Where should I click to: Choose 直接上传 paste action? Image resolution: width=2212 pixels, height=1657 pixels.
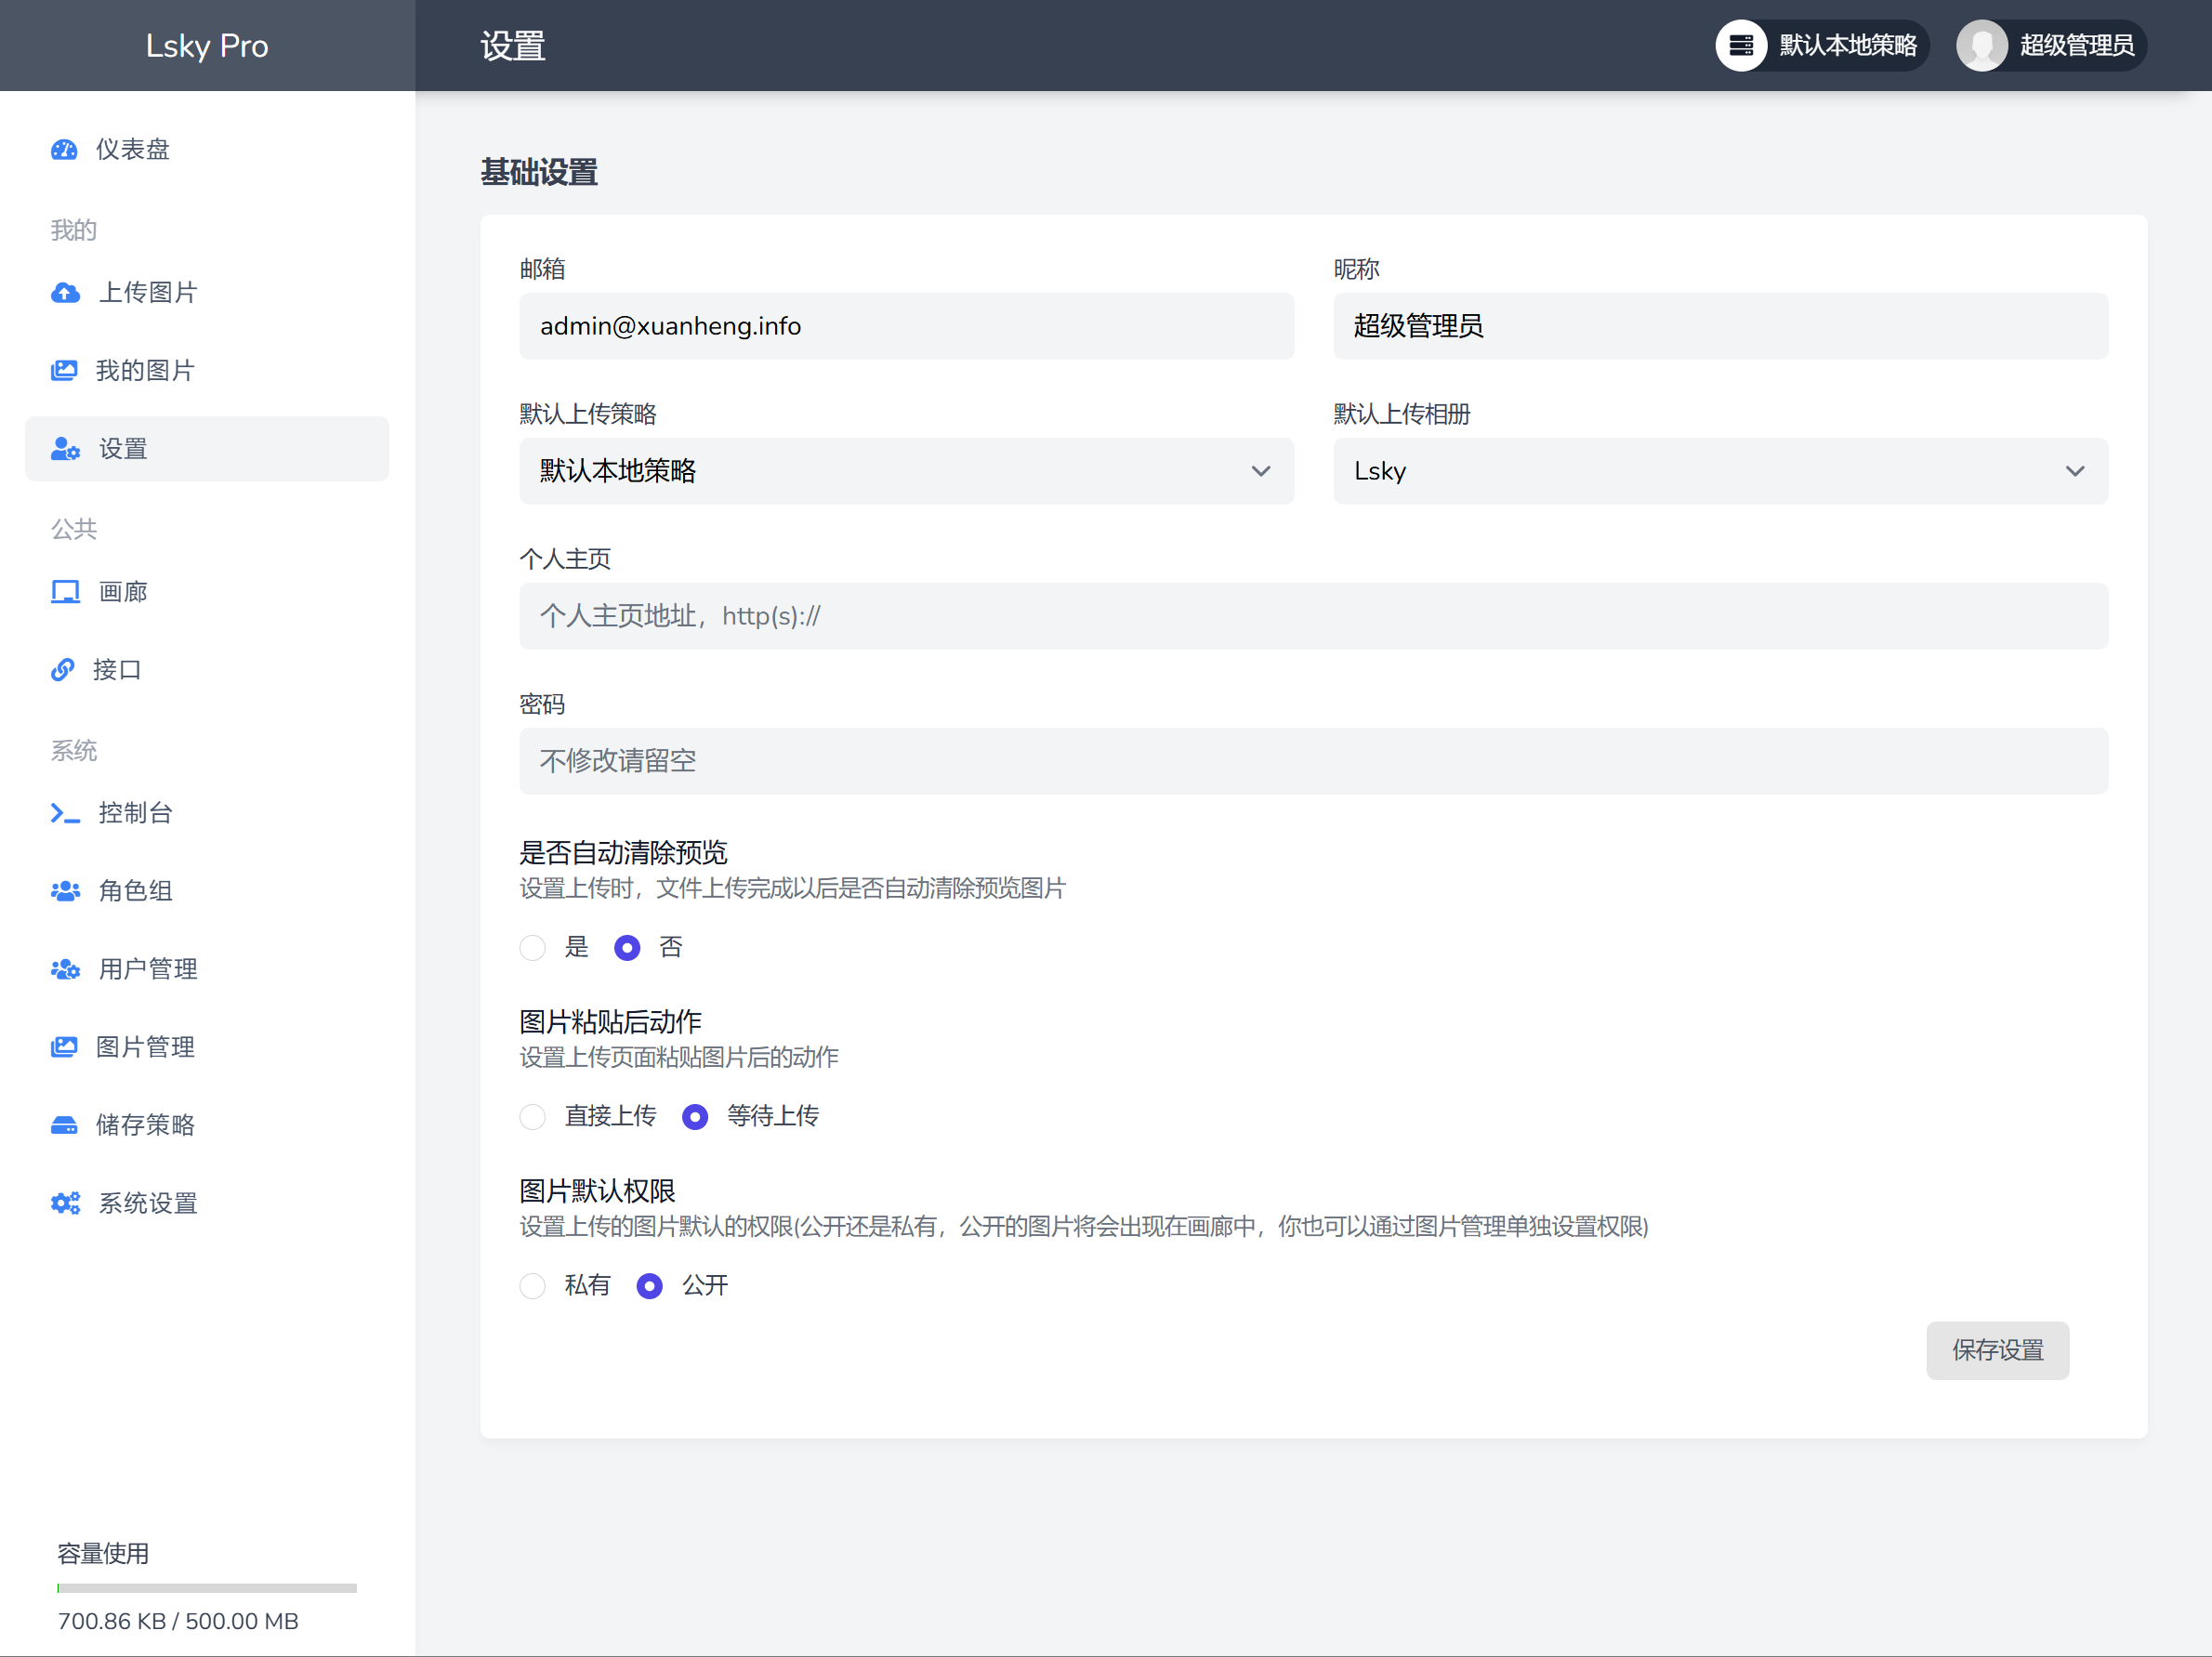(533, 1117)
